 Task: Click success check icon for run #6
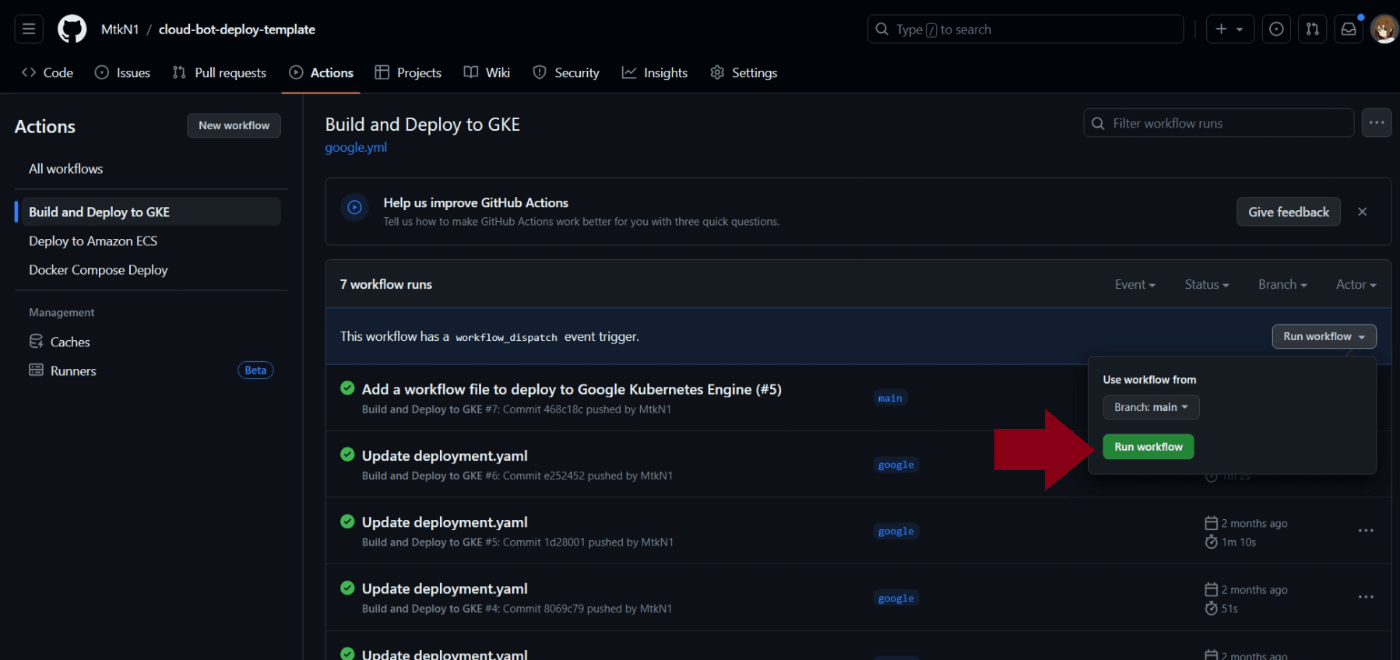pos(347,455)
